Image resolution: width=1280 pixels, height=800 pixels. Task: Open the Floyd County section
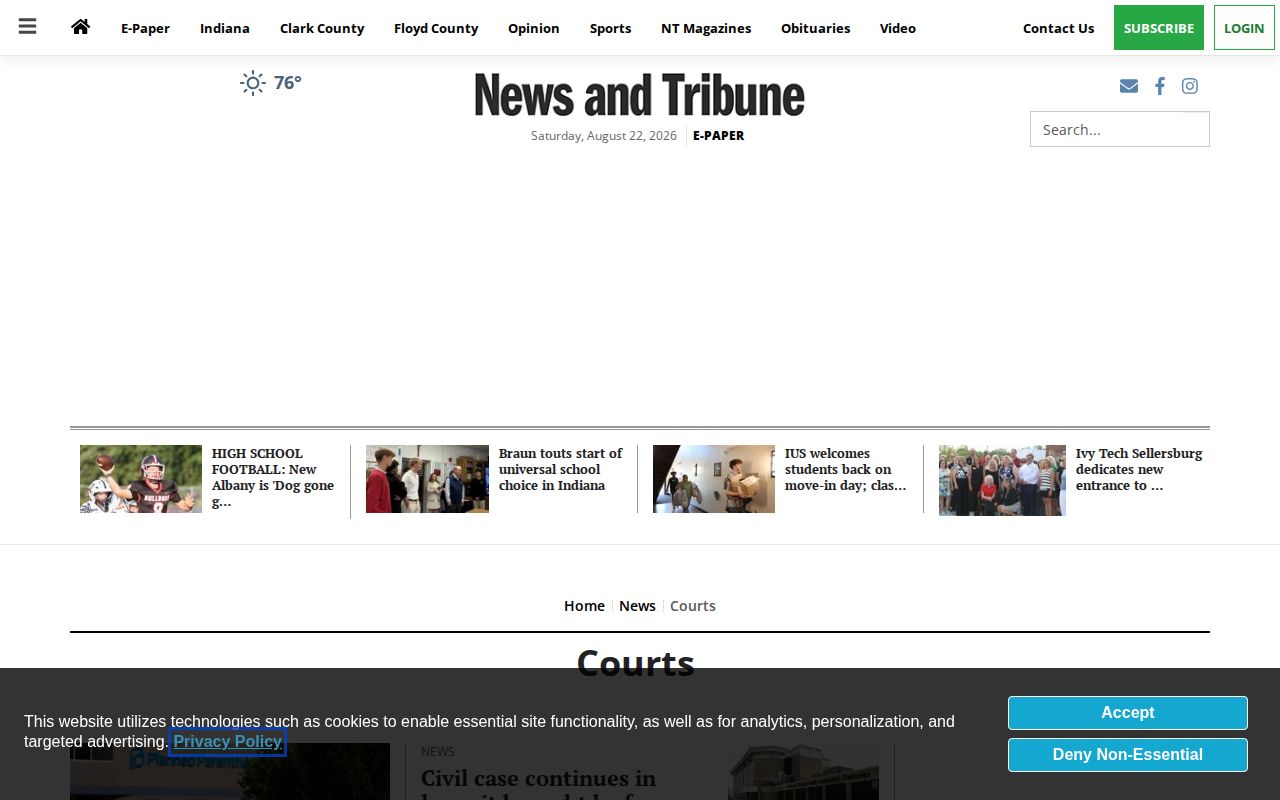point(436,28)
